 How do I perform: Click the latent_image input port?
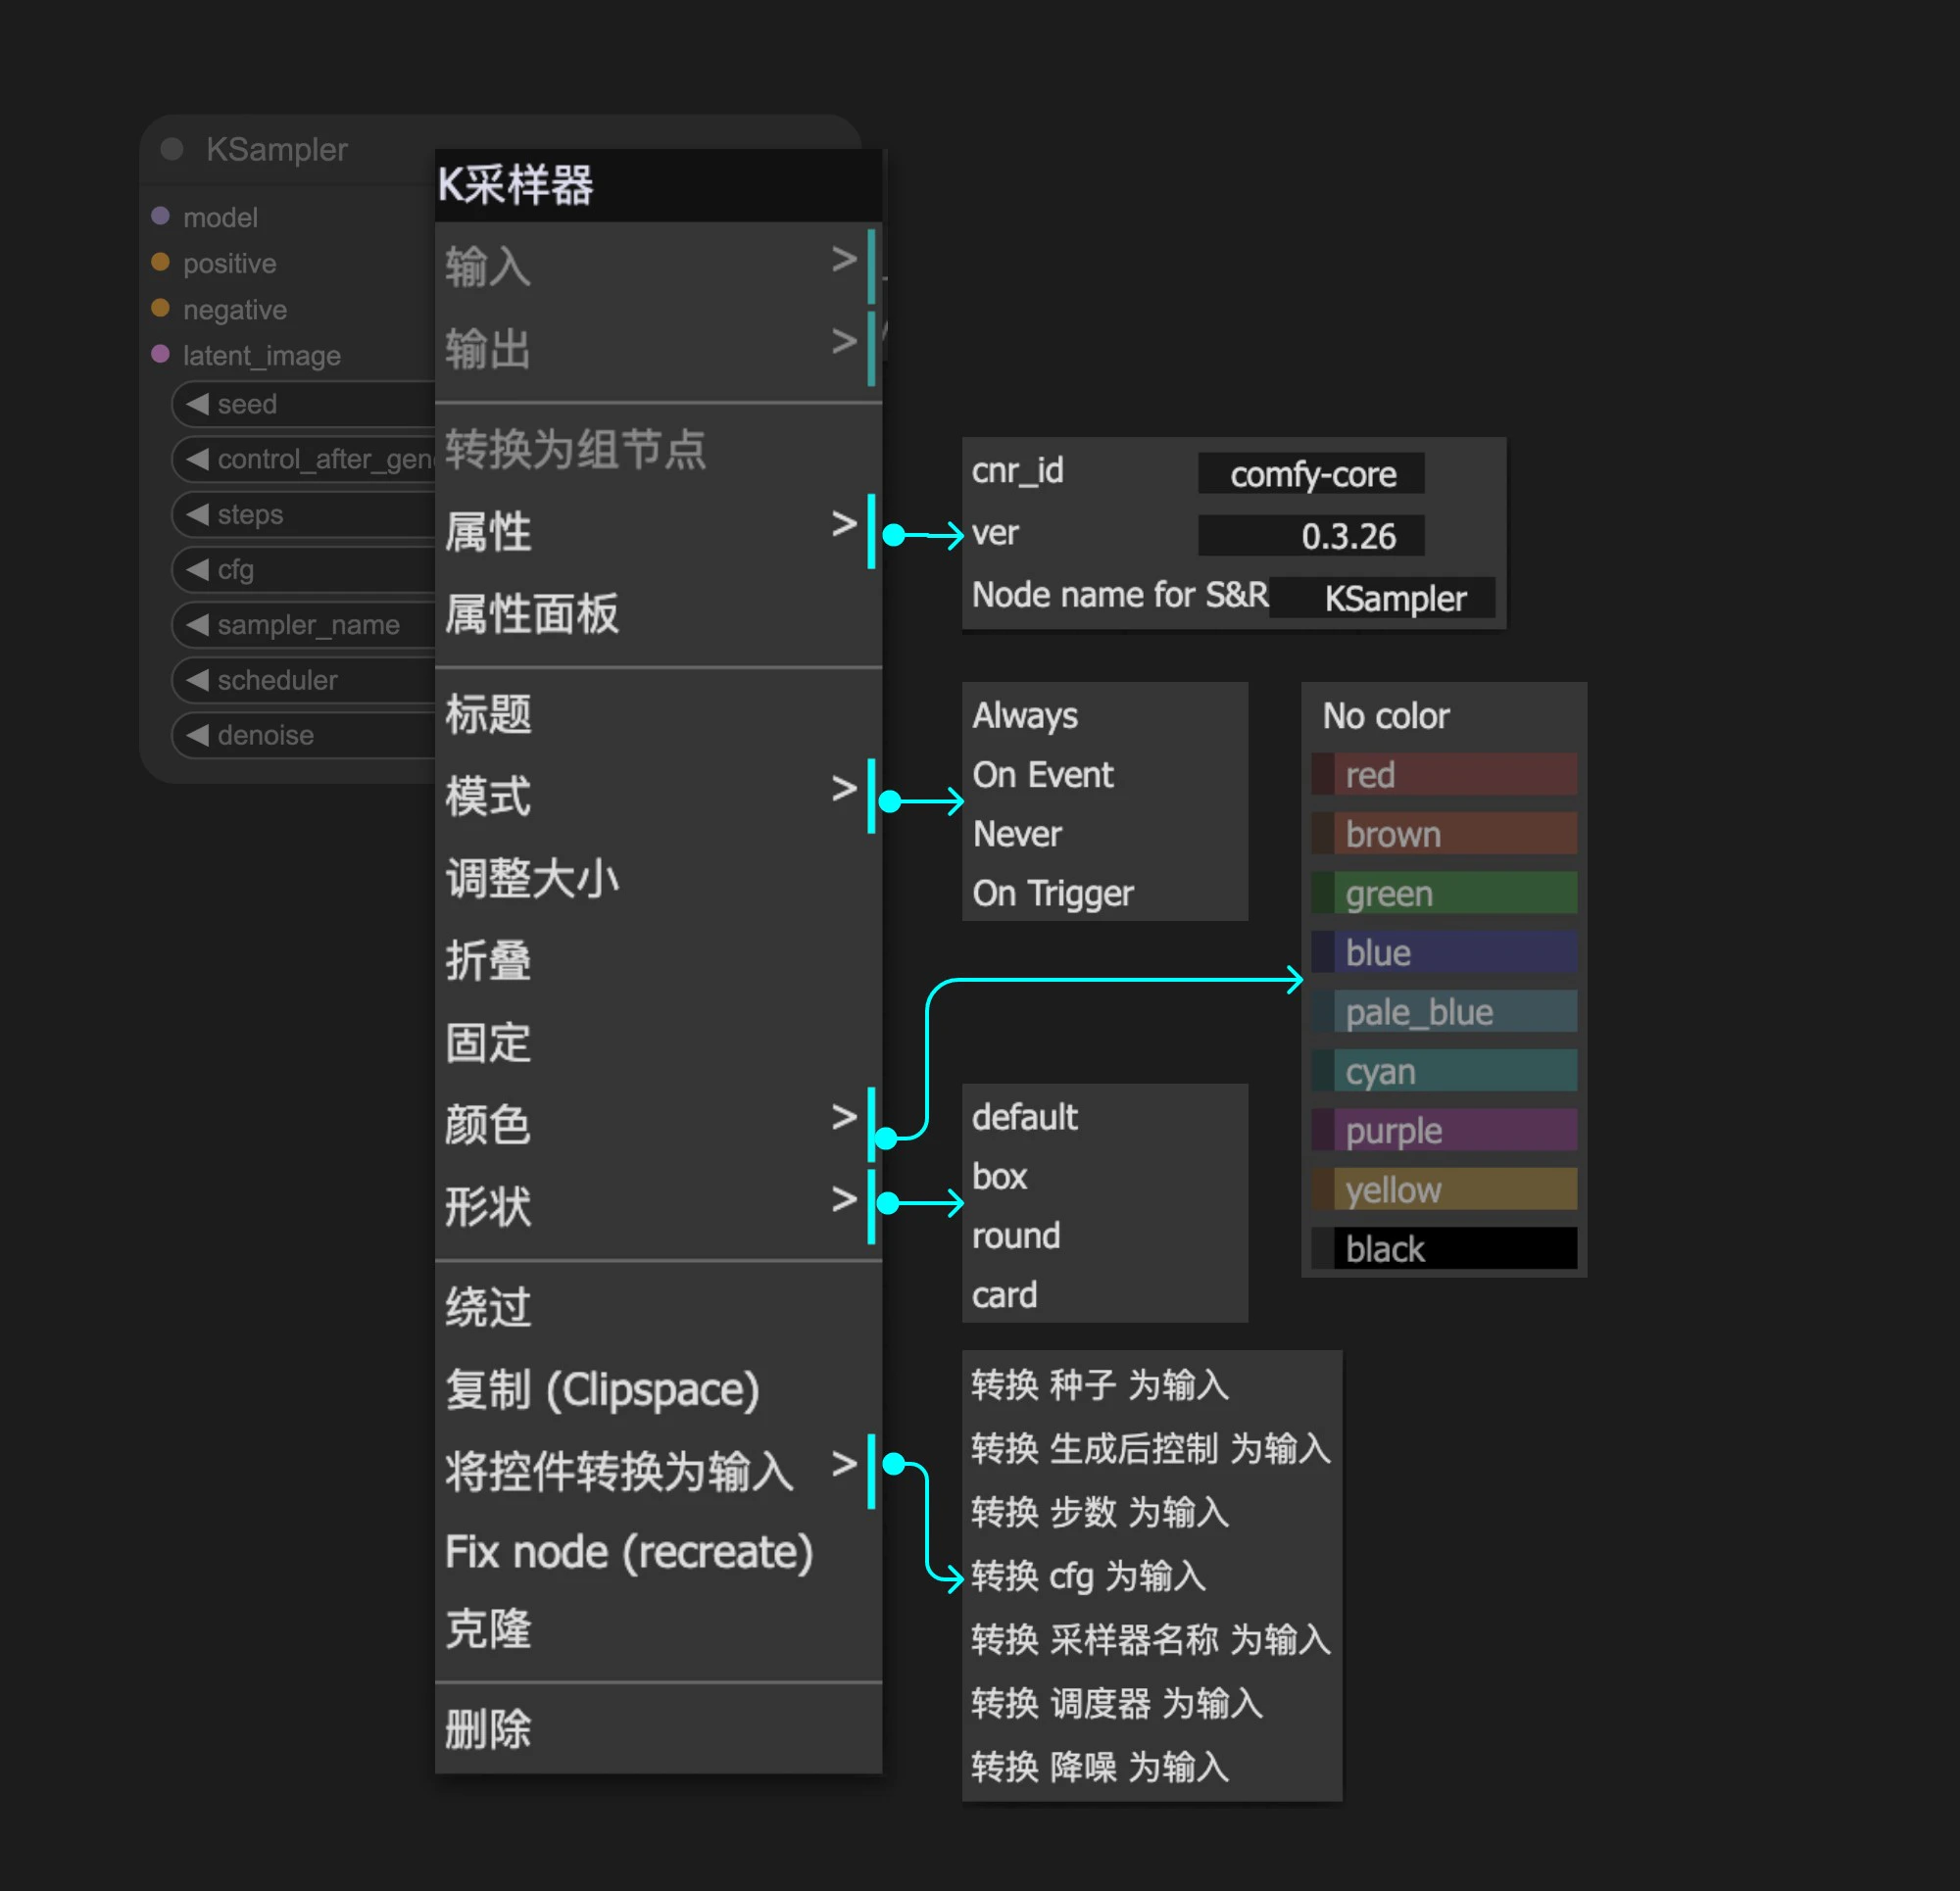(163, 355)
